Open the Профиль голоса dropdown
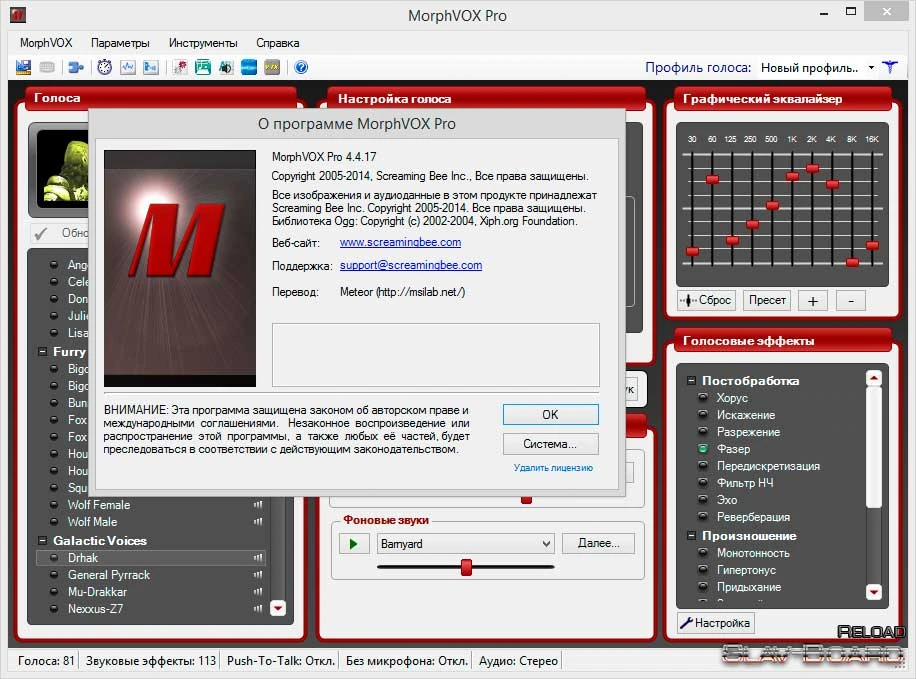The image size is (916, 679). [871, 68]
